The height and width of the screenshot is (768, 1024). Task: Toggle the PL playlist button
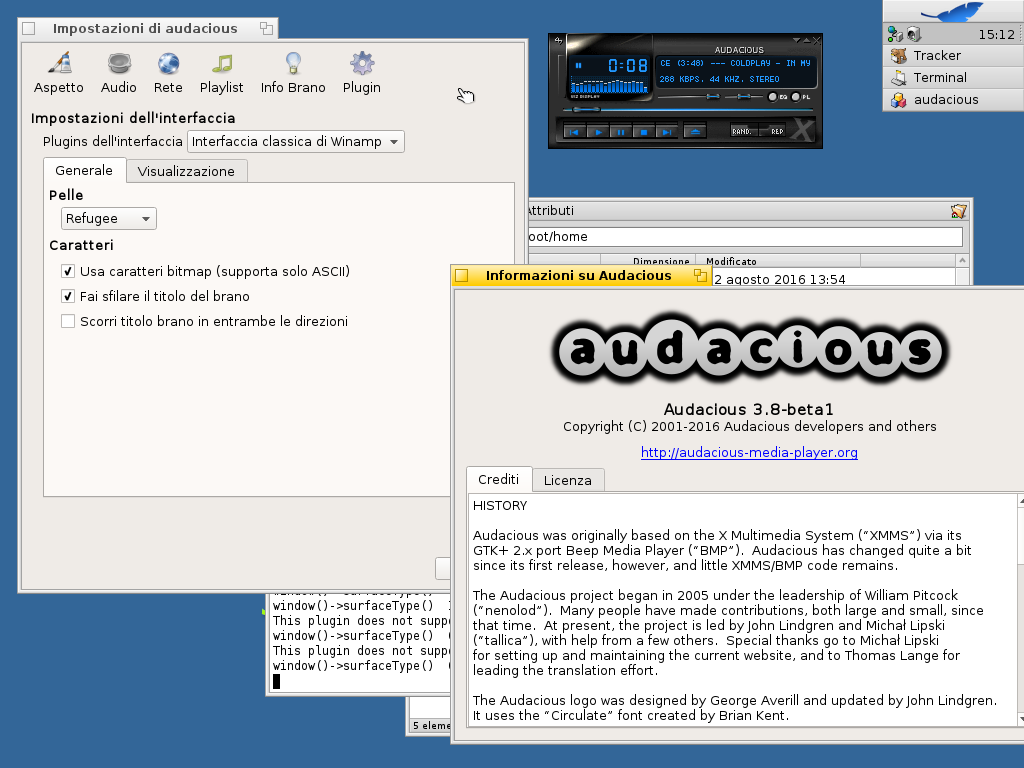(801, 97)
